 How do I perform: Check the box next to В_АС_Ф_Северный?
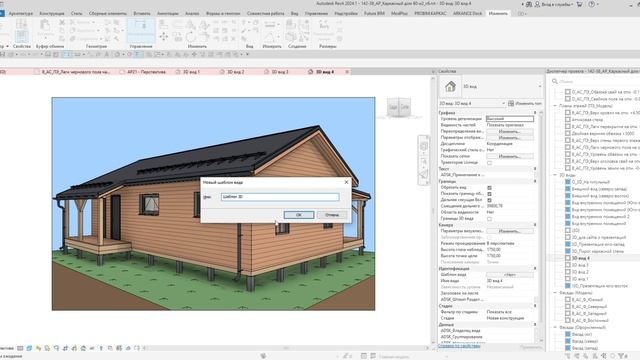coord(568,306)
